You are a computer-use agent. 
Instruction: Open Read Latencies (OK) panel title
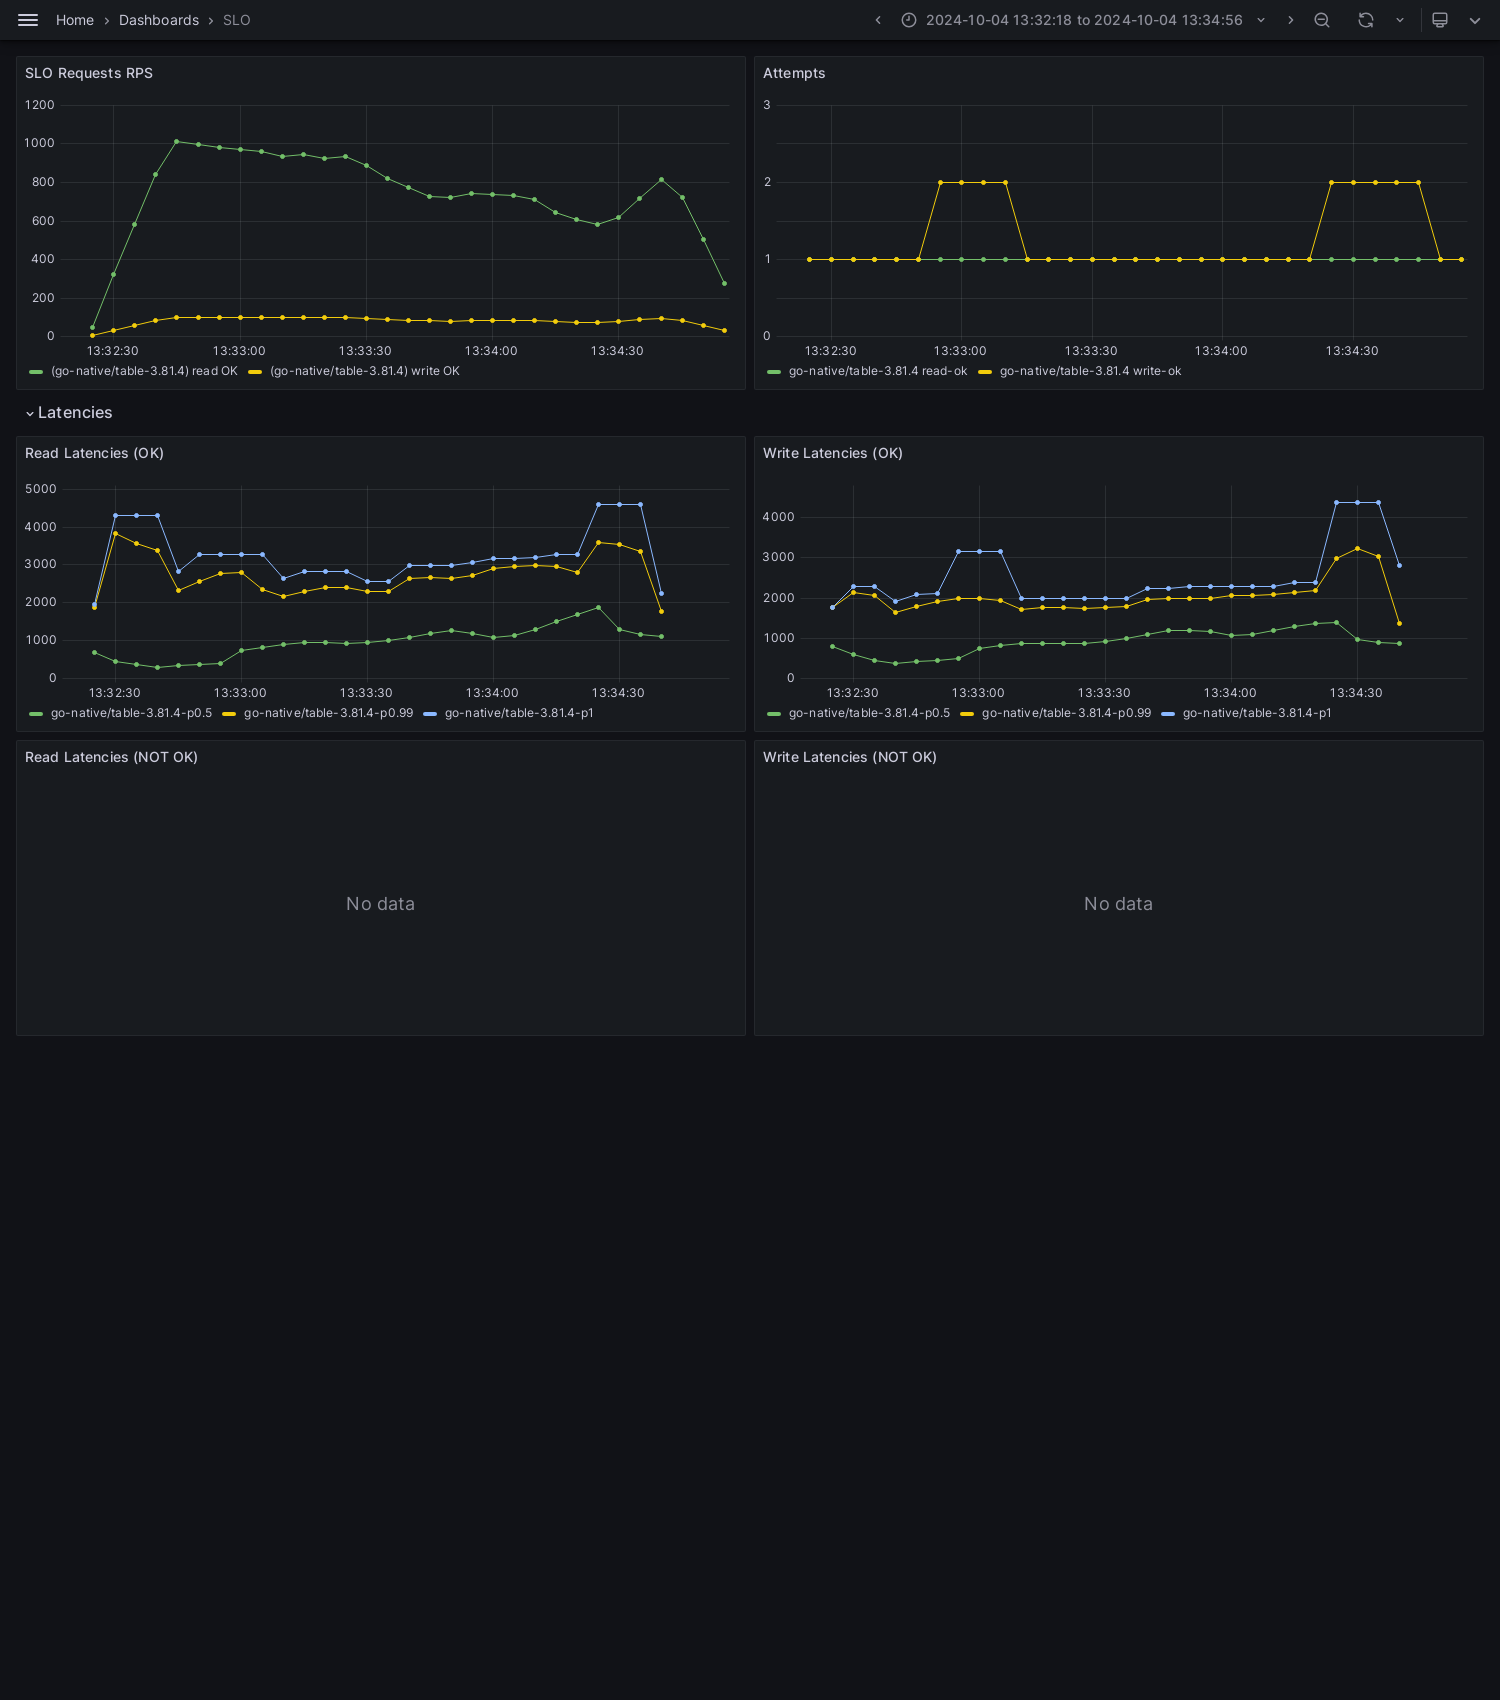click(x=94, y=453)
